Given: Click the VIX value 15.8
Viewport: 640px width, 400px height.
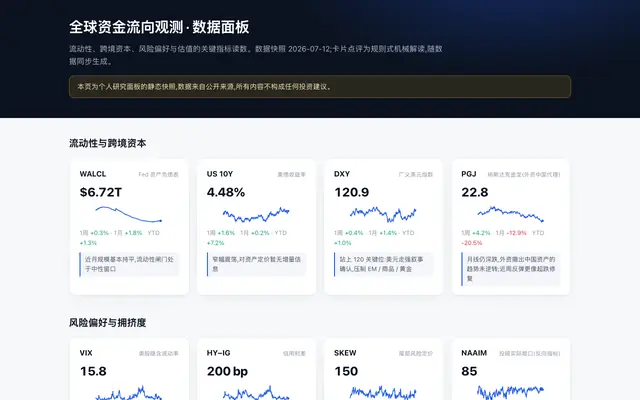Looking at the screenshot, I should [93, 371].
